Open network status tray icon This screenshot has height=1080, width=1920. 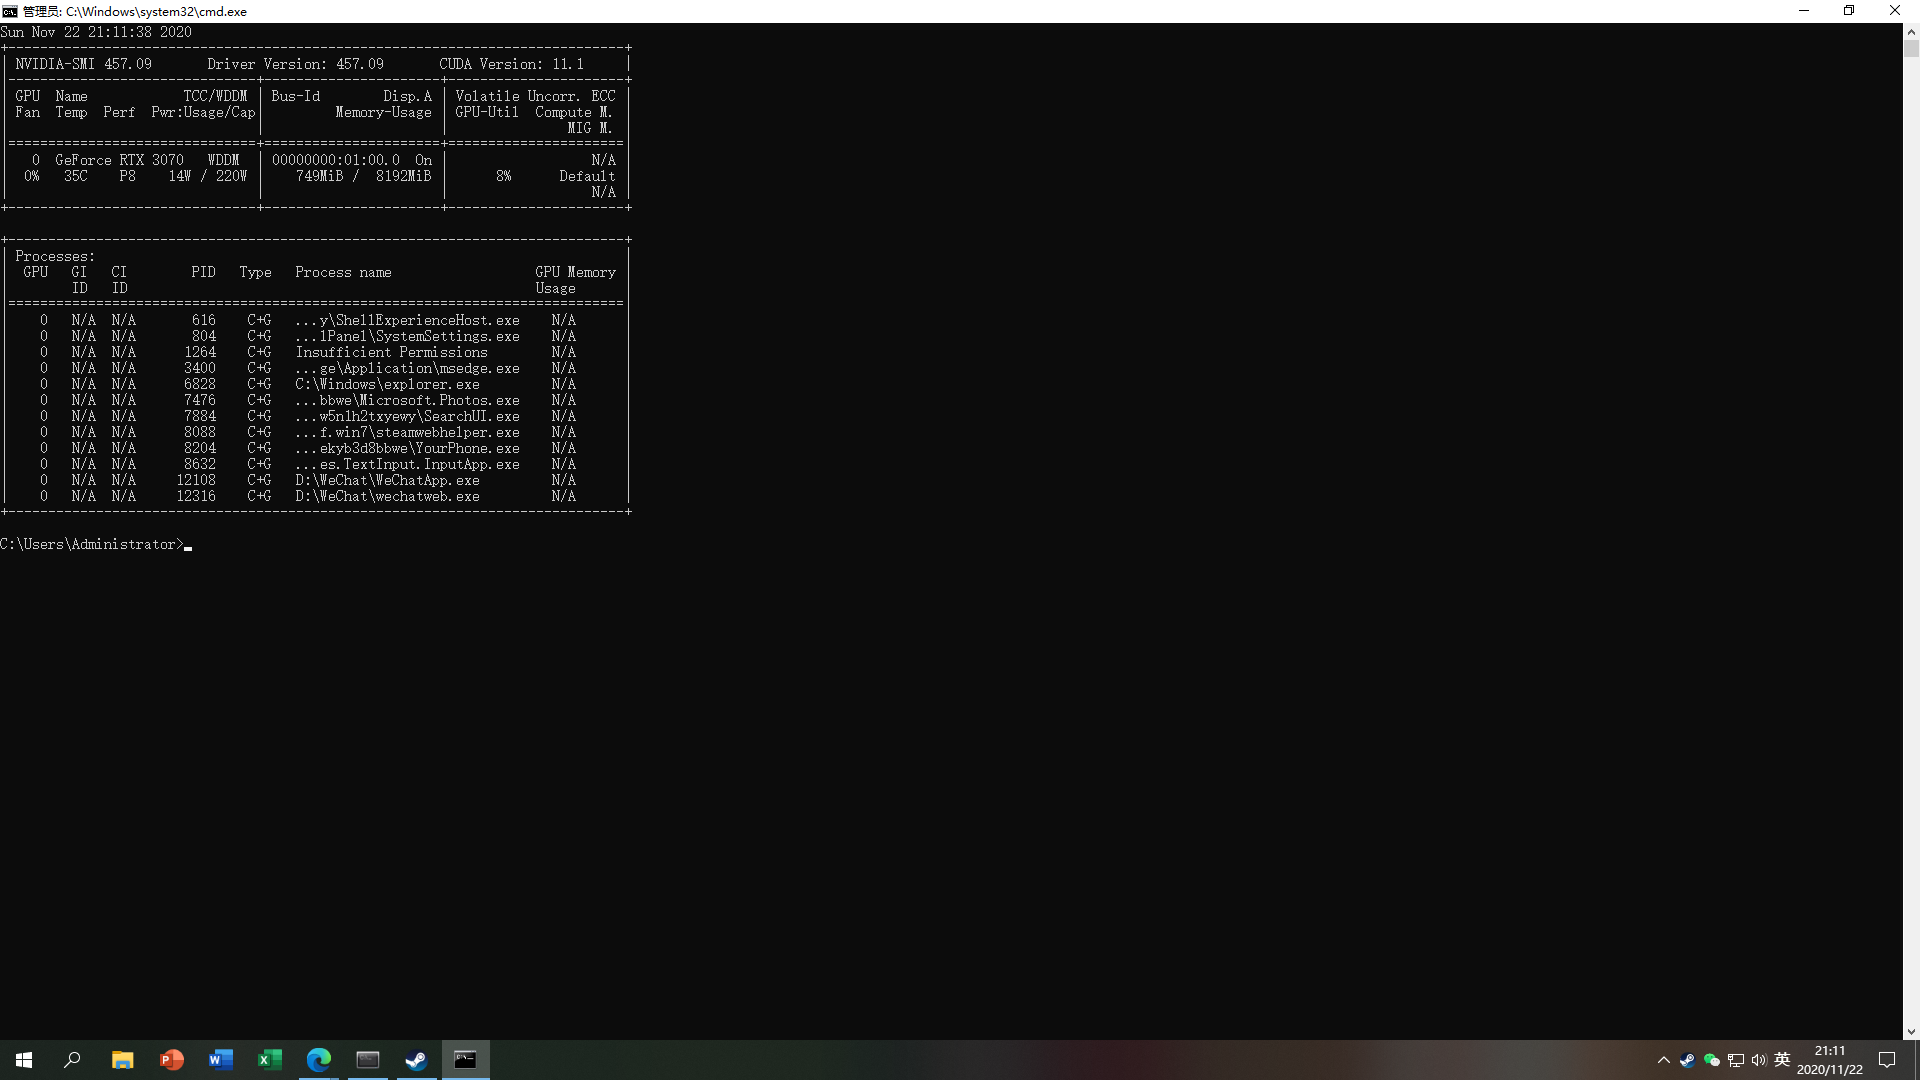(1735, 1060)
